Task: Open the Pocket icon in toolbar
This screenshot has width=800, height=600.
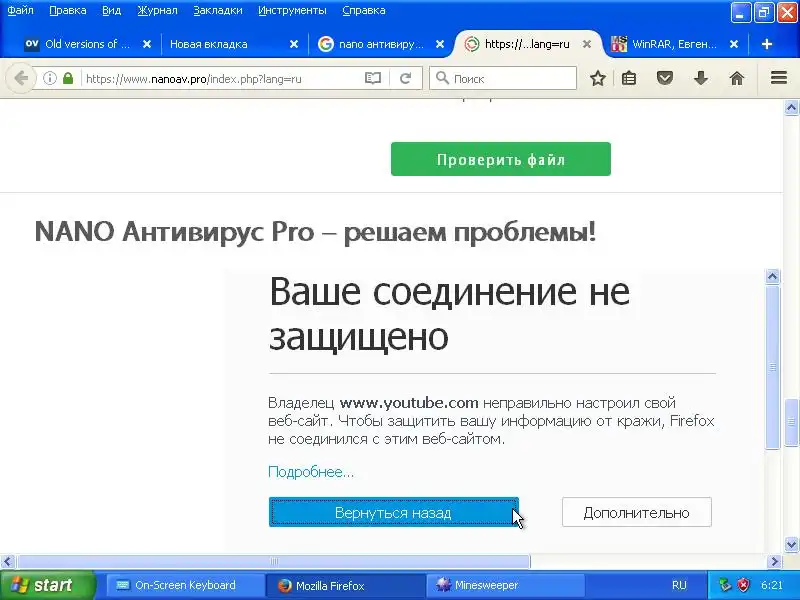Action: (664, 79)
